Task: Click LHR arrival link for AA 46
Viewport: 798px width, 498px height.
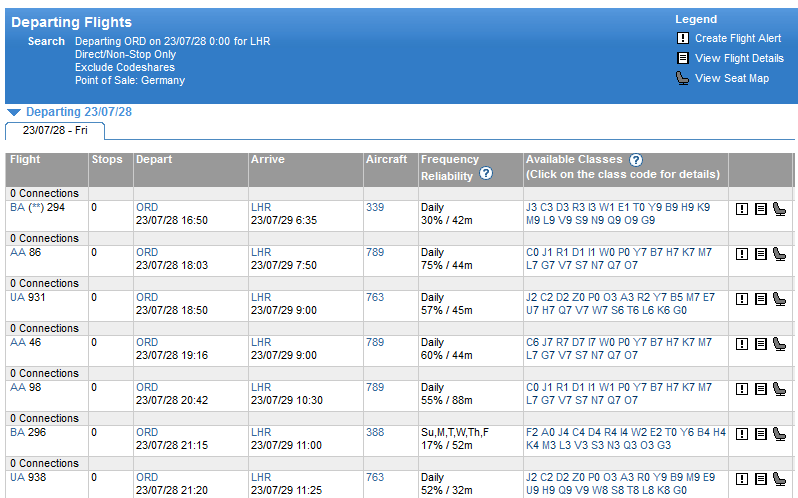Action: (261, 342)
